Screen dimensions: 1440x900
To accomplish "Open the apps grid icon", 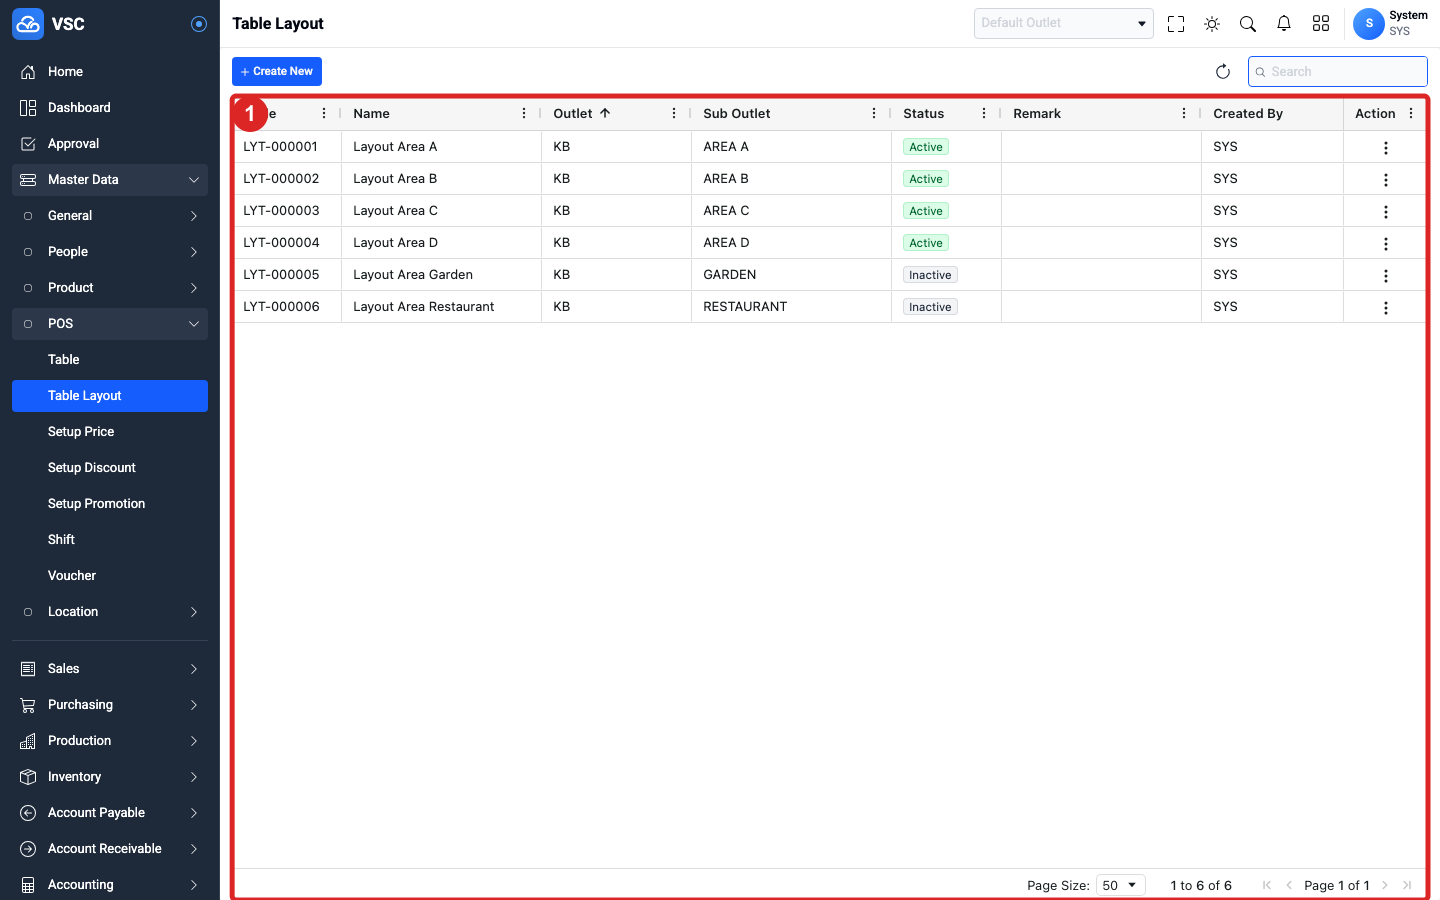I will point(1321,24).
